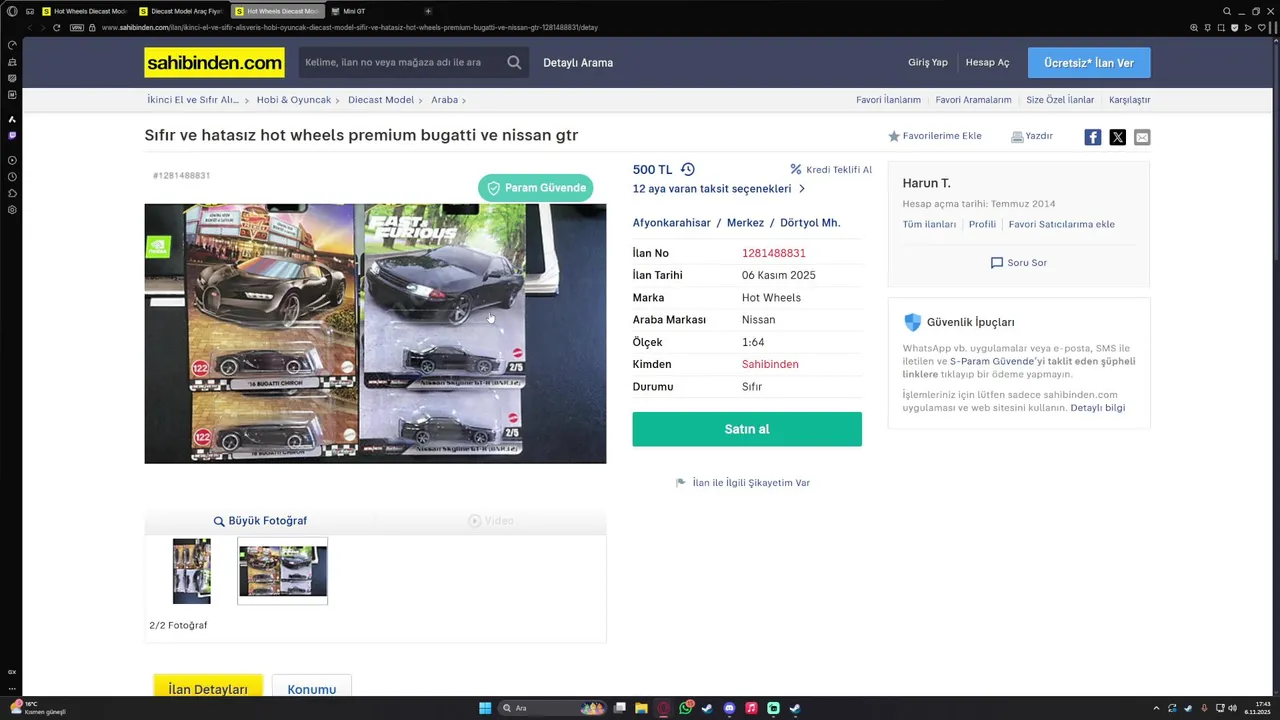Click the heart bookmark icon in address bar
The width and height of the screenshot is (1280, 720).
[x=1263, y=28]
